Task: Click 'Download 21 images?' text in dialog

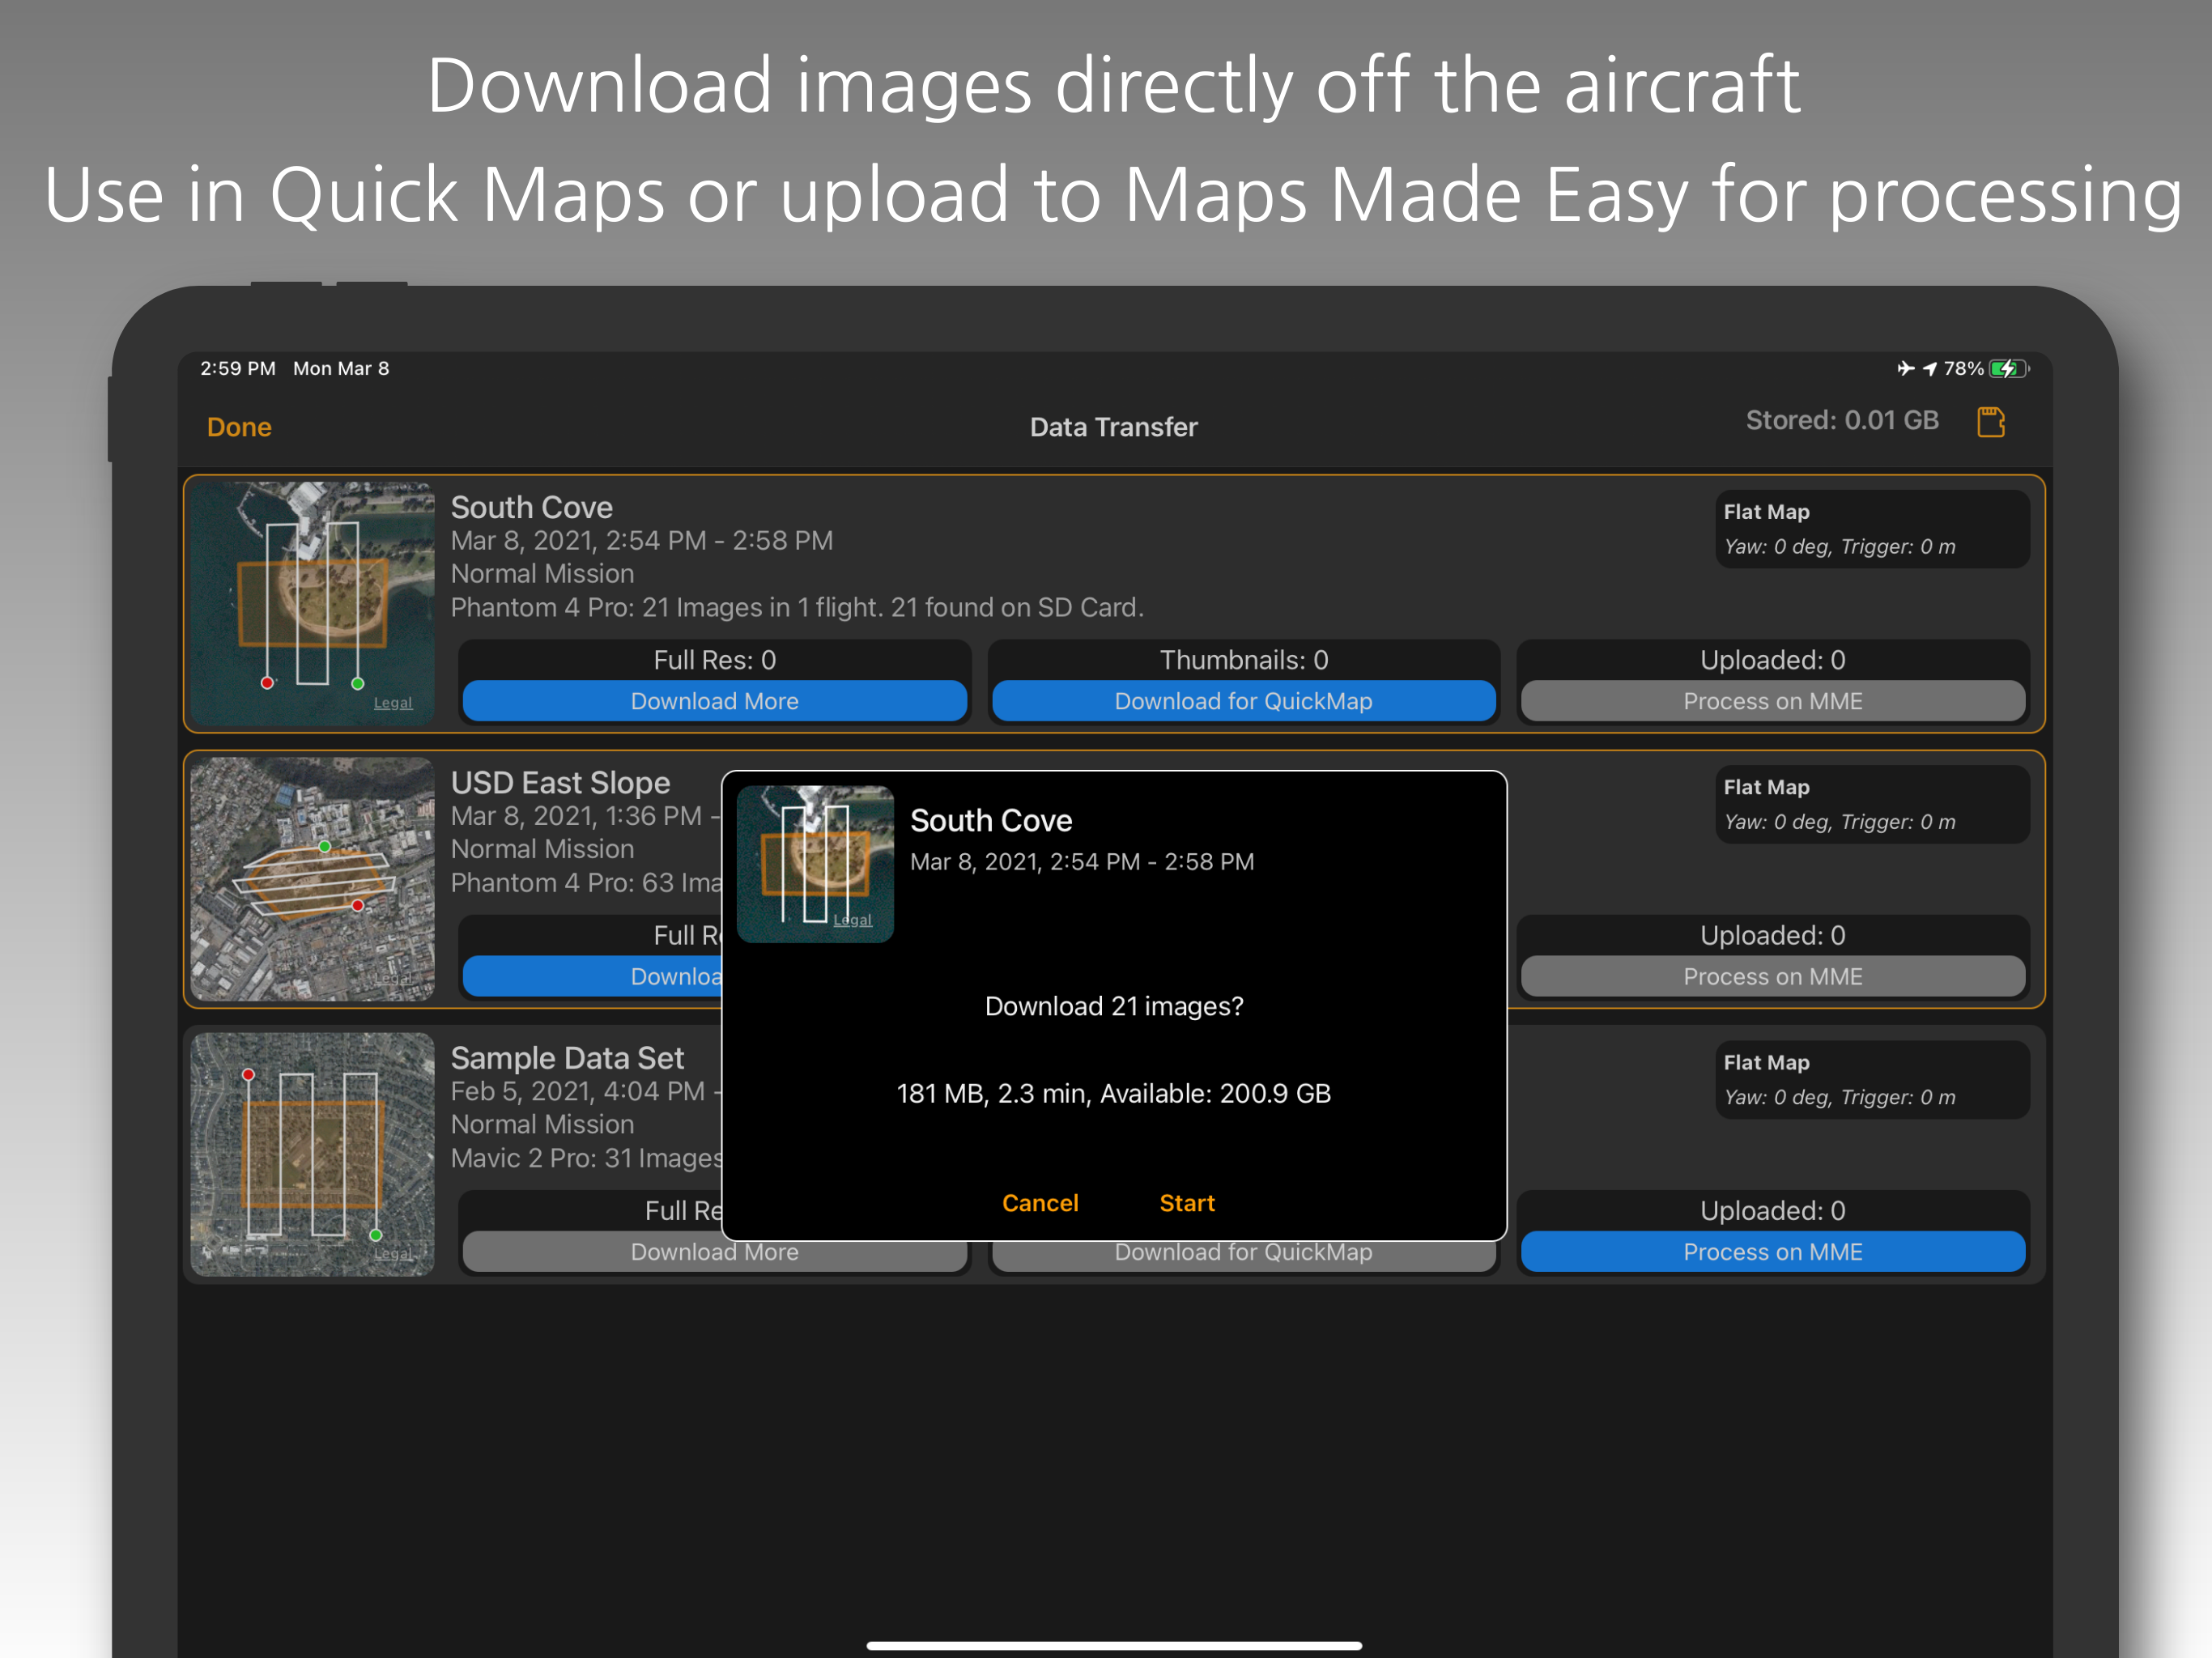Action: point(1113,1006)
